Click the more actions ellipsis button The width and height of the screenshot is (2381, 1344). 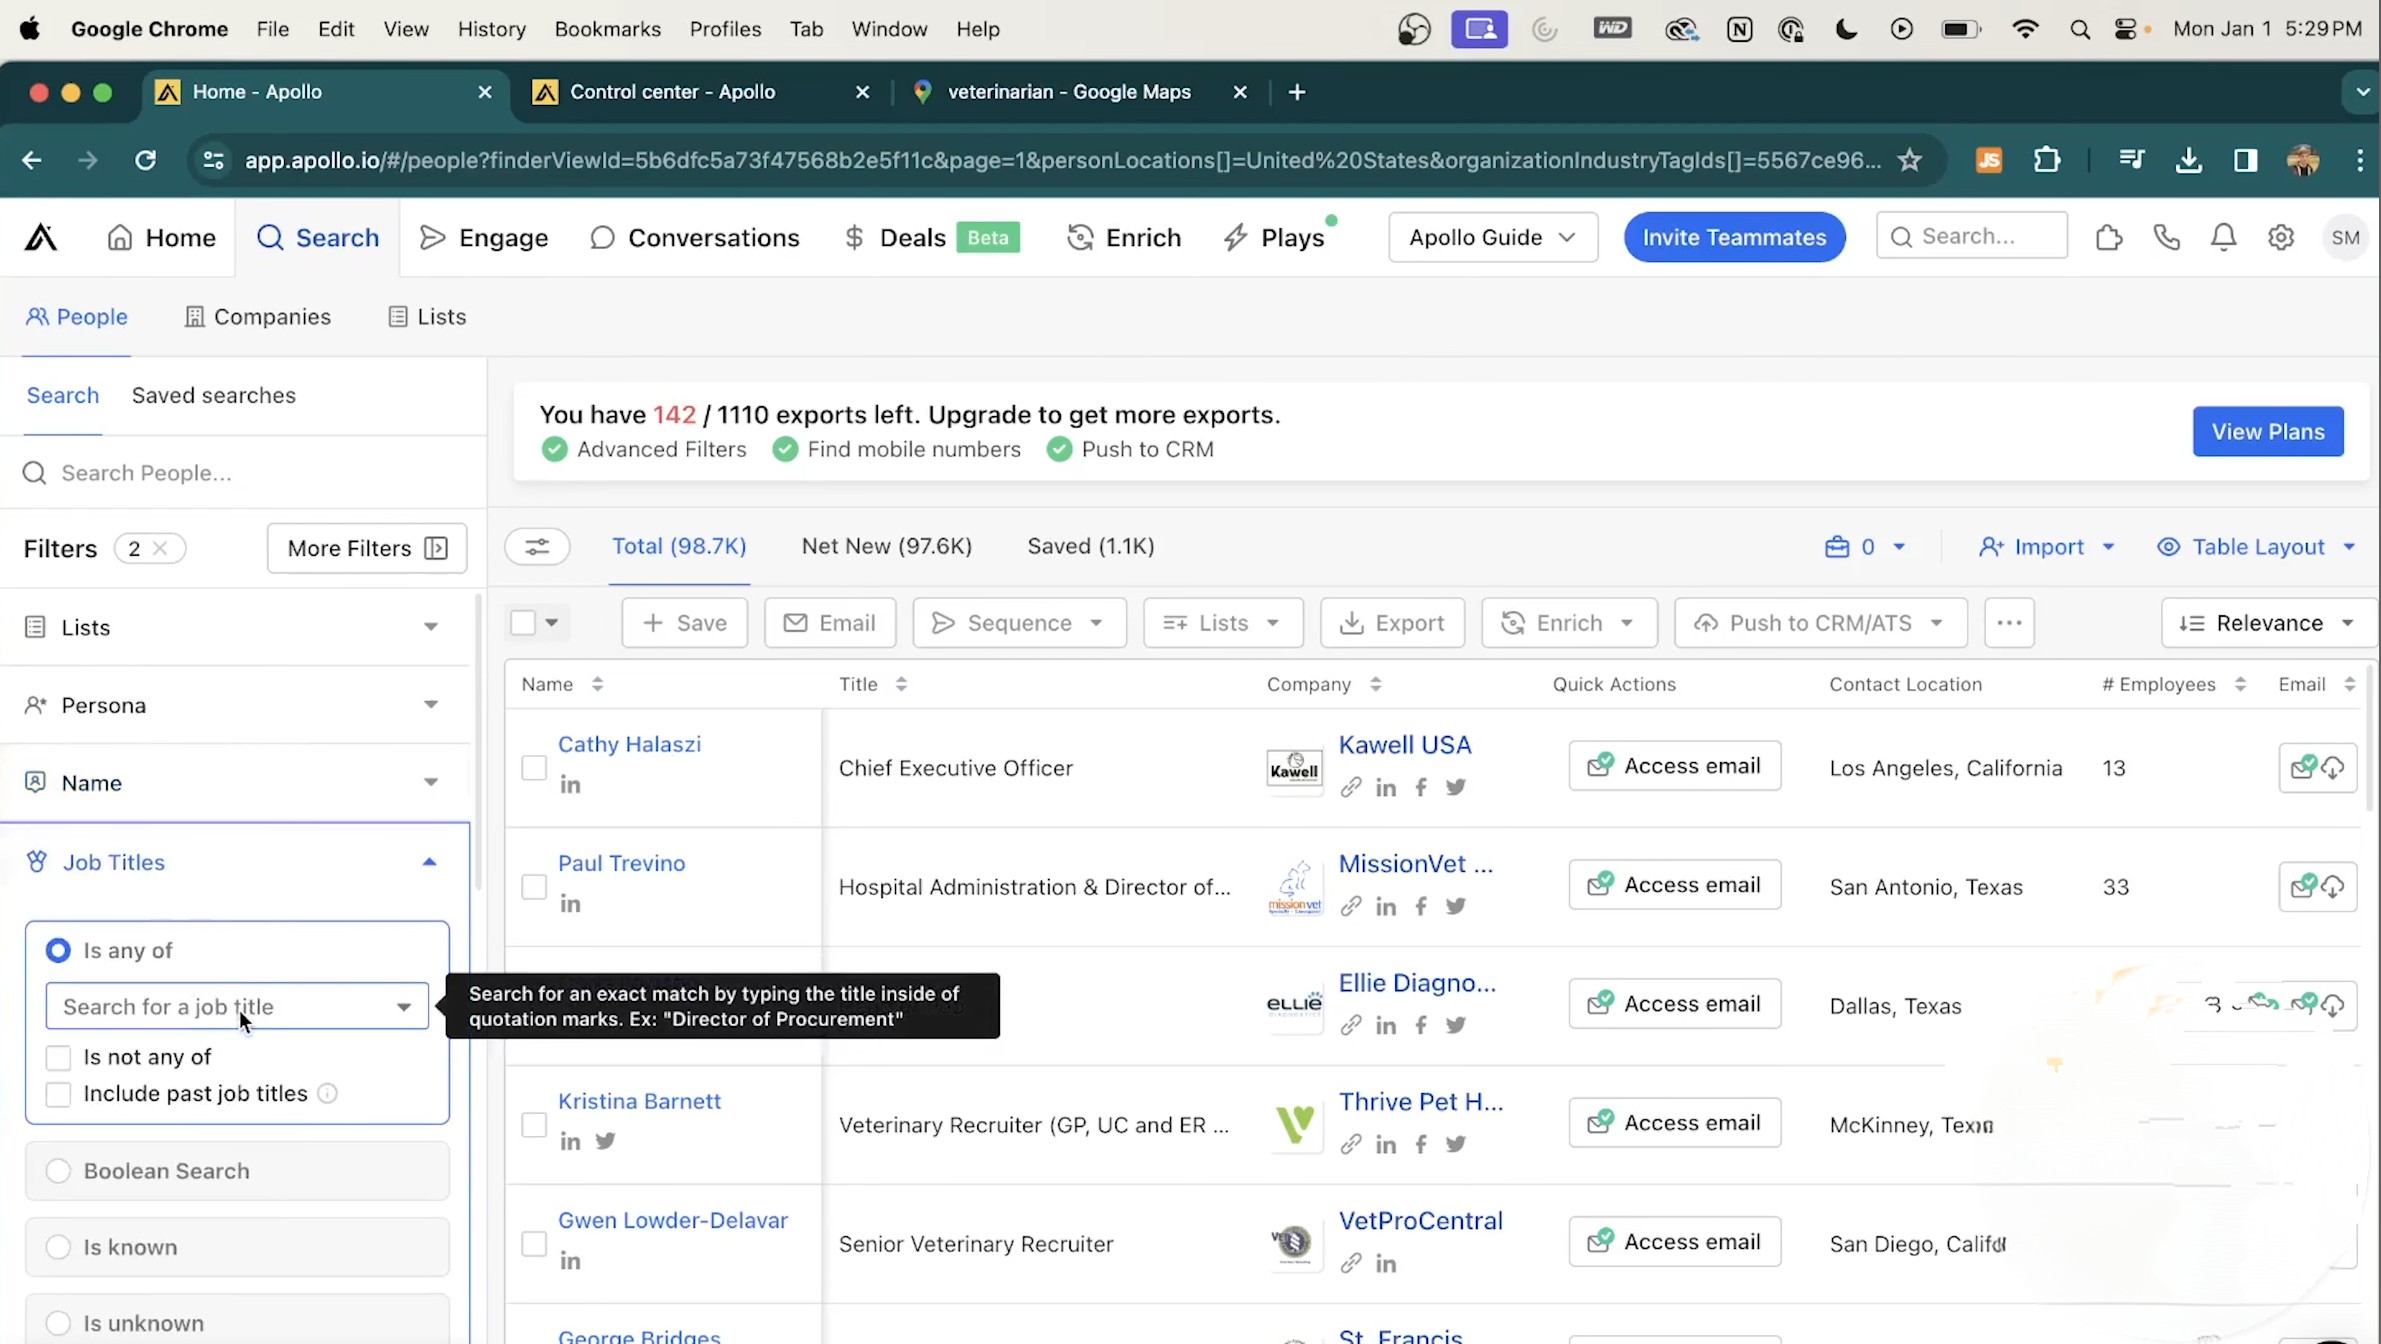(2009, 623)
